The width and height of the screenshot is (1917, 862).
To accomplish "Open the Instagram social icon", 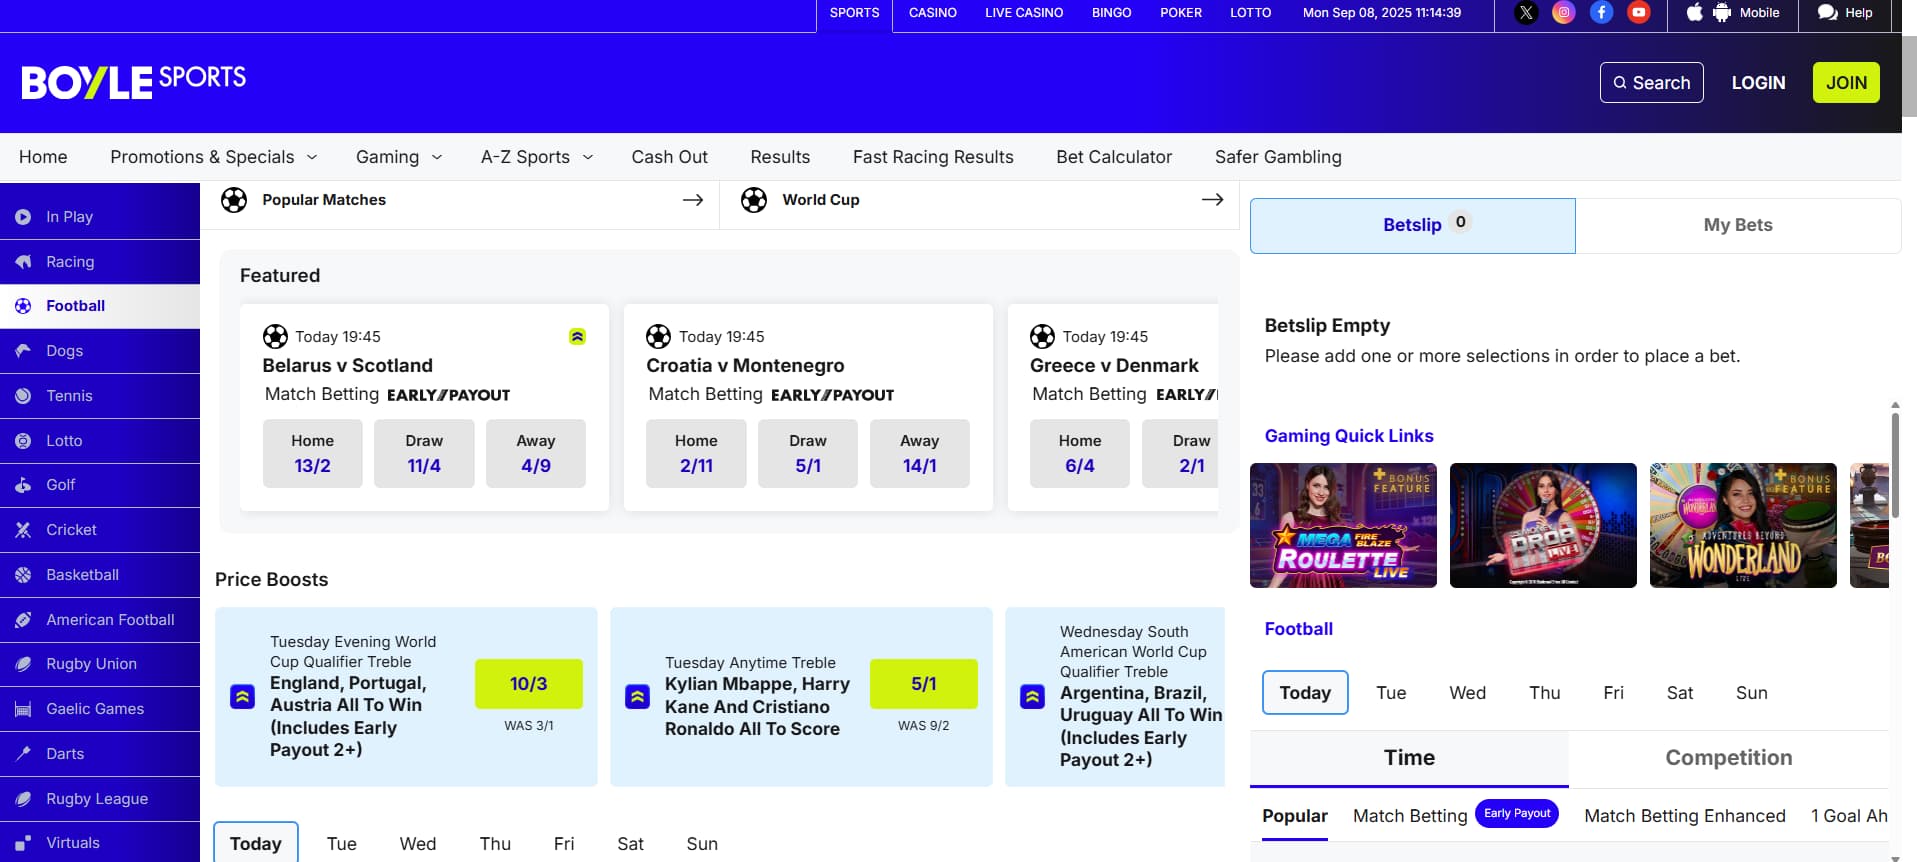I will click(x=1564, y=13).
